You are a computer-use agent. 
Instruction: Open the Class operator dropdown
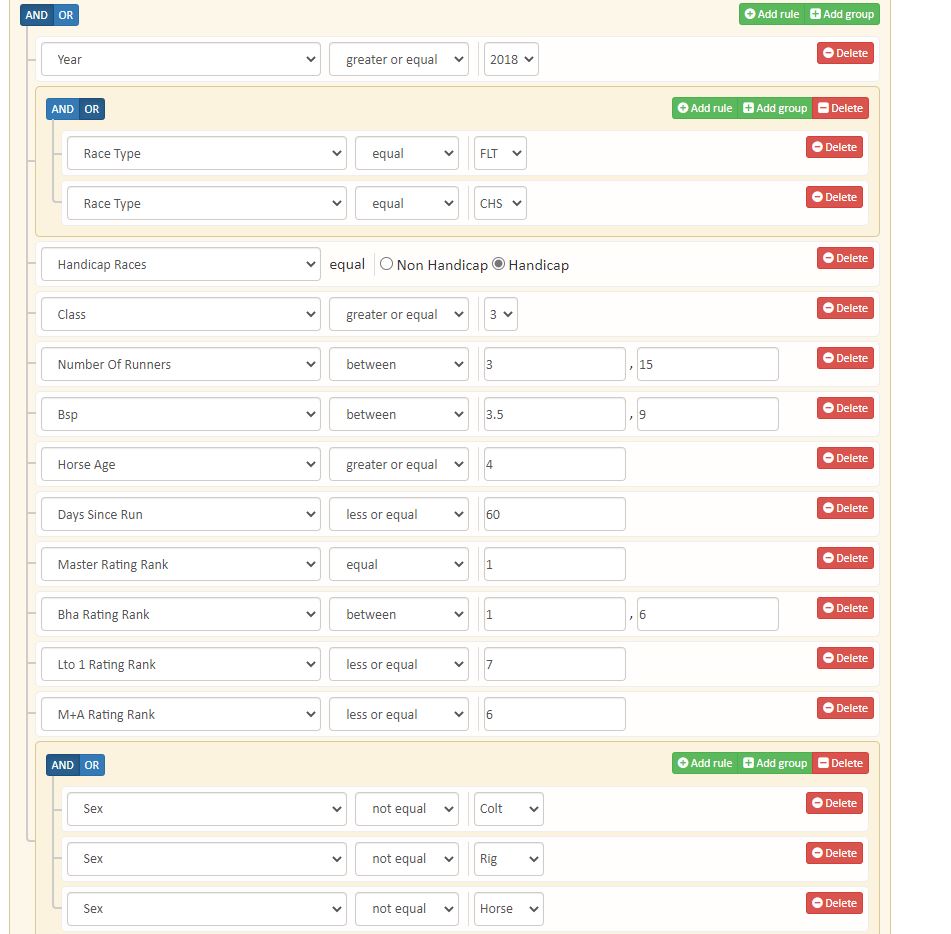(x=398, y=314)
